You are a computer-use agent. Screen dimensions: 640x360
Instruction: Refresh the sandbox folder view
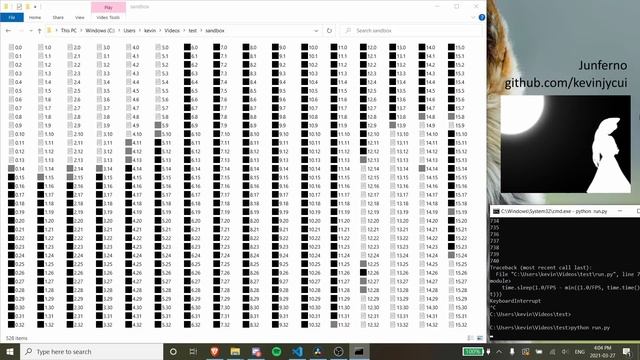(329, 31)
